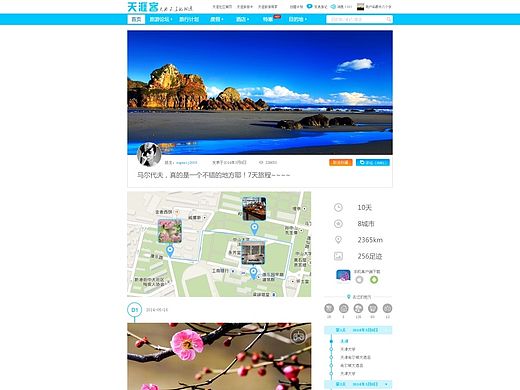The image size is (520, 390).
Task: Open the plum blossom photo
Action: pos(219,356)
